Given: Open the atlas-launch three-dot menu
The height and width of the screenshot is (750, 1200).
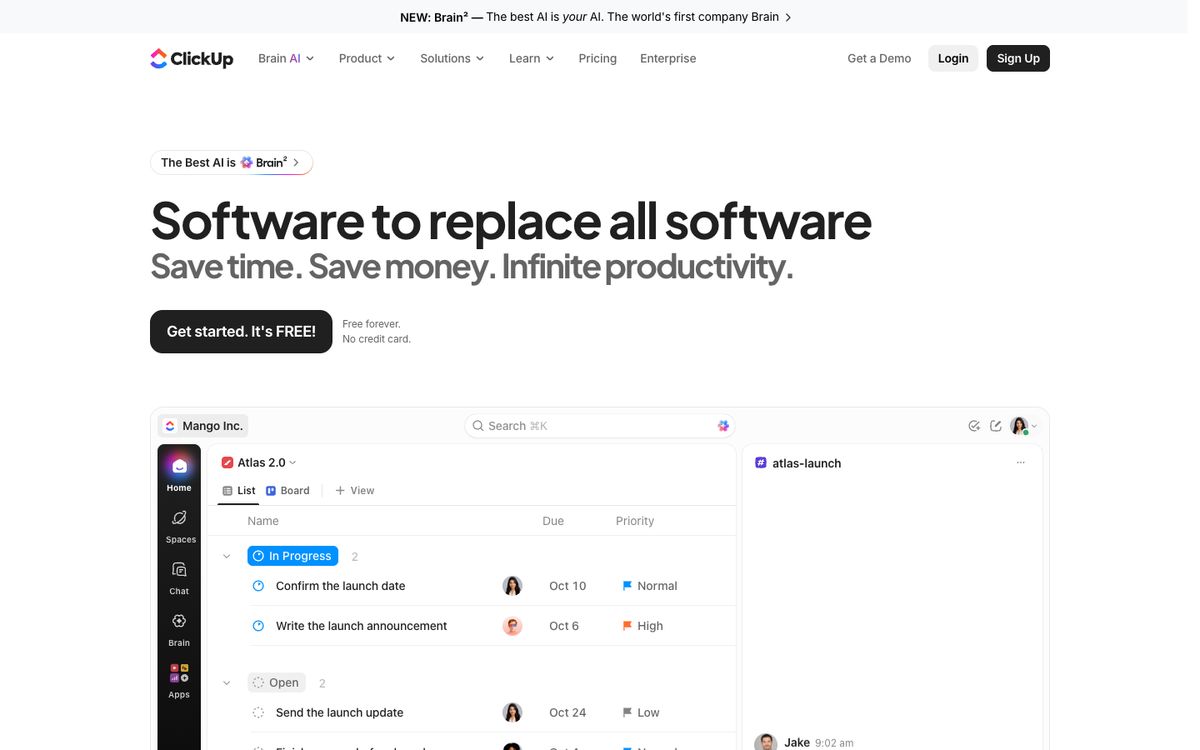Looking at the screenshot, I should click(x=1020, y=463).
